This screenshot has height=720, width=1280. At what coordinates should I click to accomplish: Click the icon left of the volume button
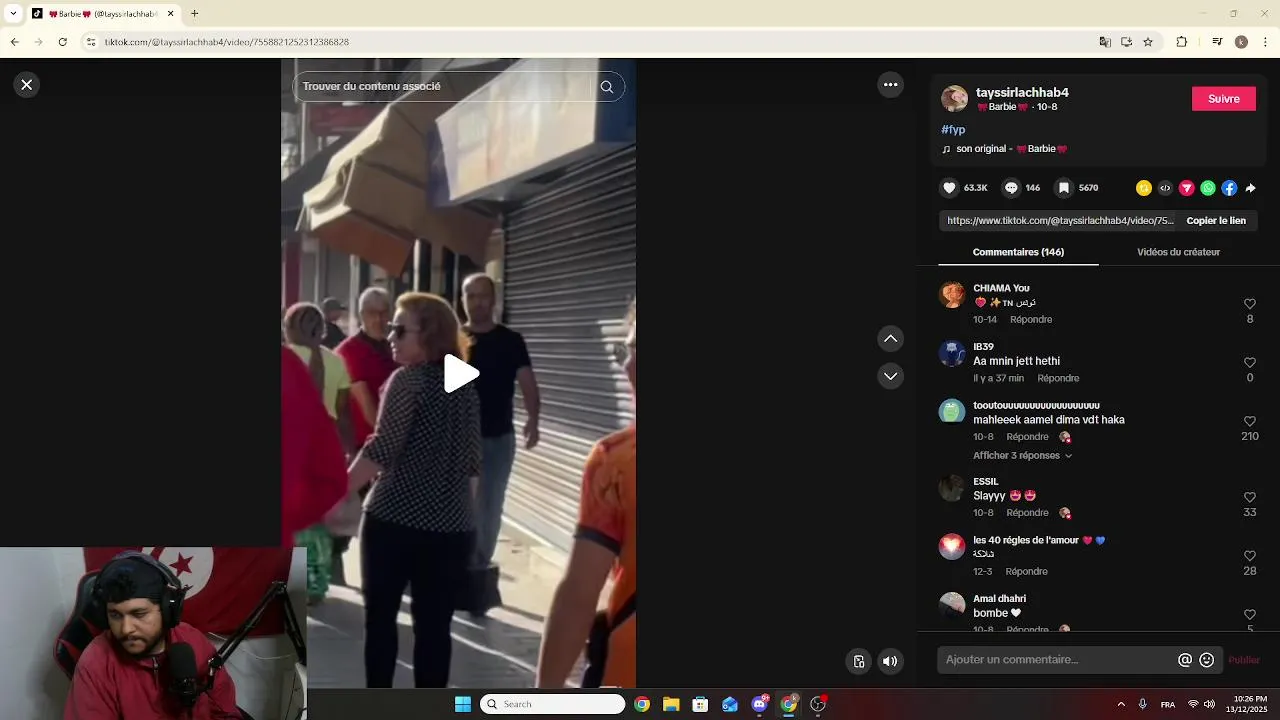(x=858, y=661)
